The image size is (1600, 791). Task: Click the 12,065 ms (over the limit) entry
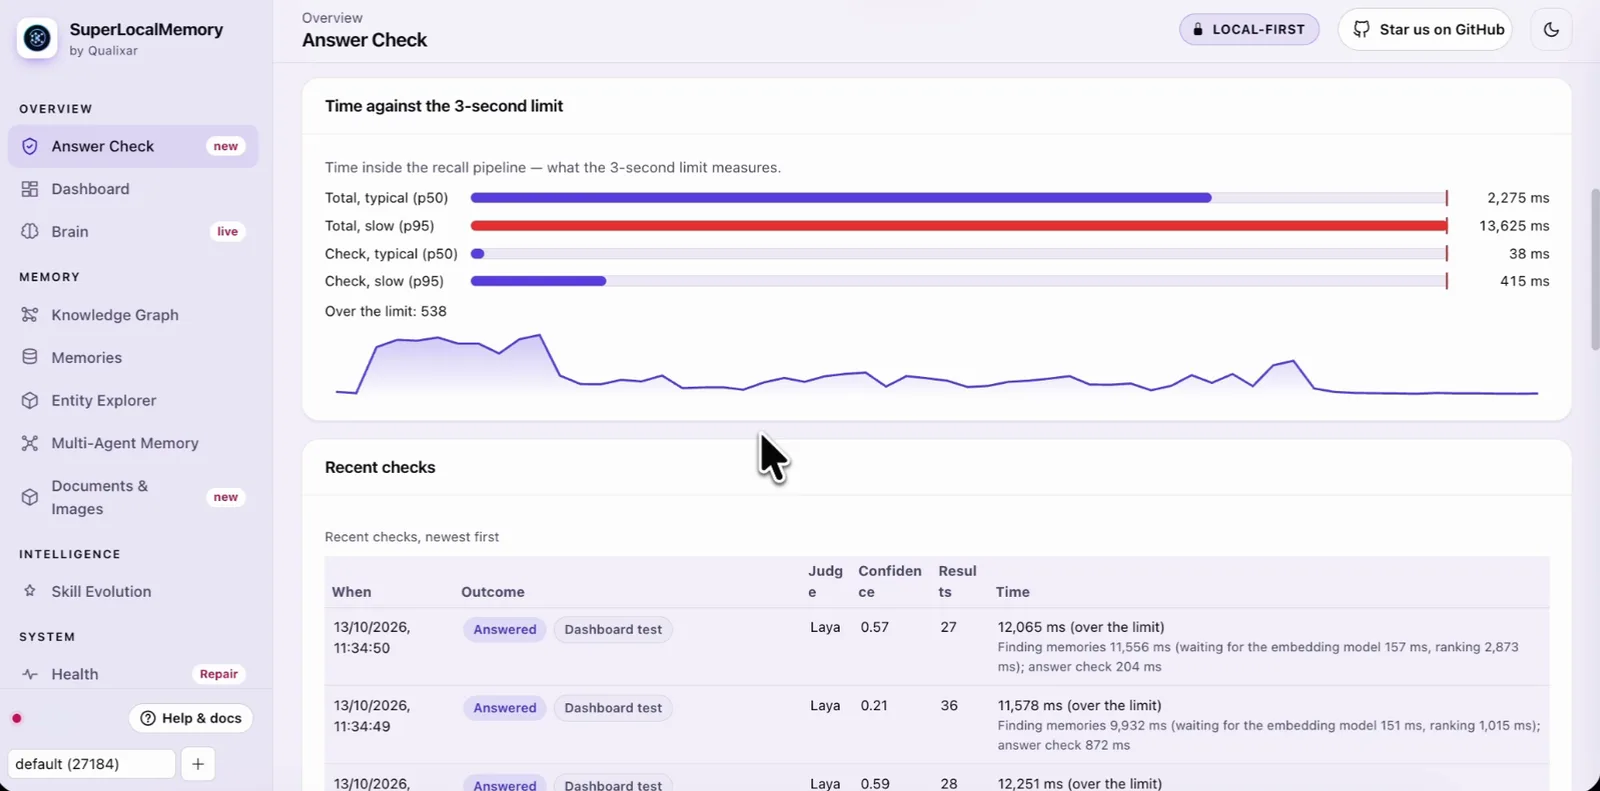[x=1081, y=627]
